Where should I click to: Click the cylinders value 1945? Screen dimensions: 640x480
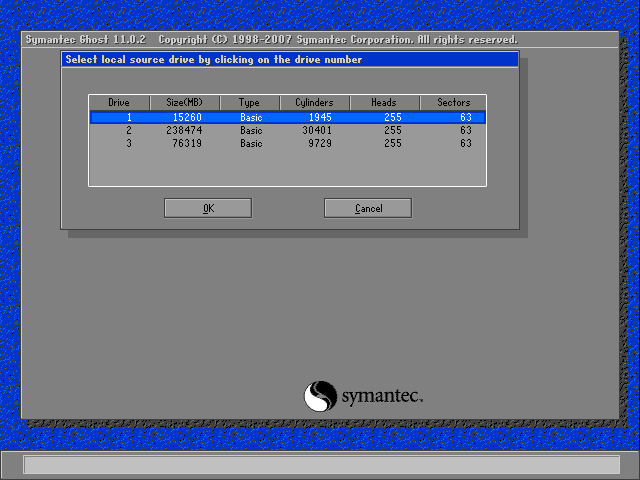tap(320, 118)
